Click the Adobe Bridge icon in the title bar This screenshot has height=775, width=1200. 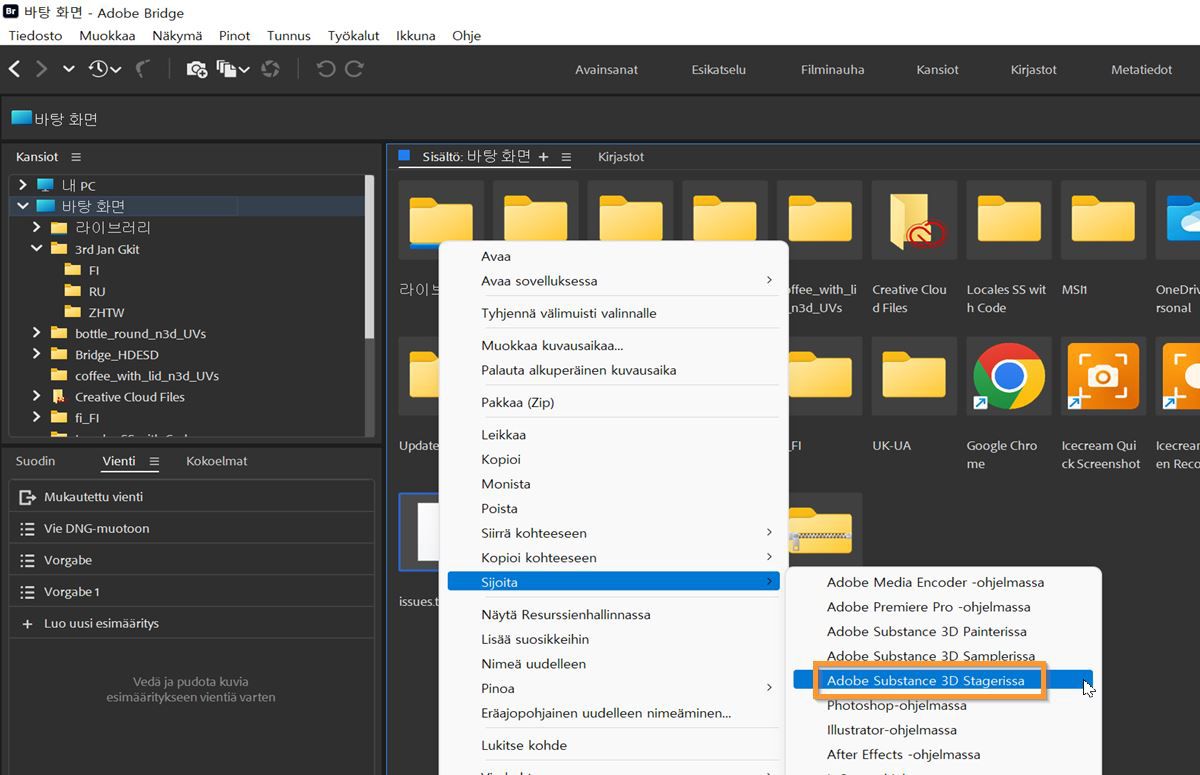pyautogui.click(x=11, y=13)
